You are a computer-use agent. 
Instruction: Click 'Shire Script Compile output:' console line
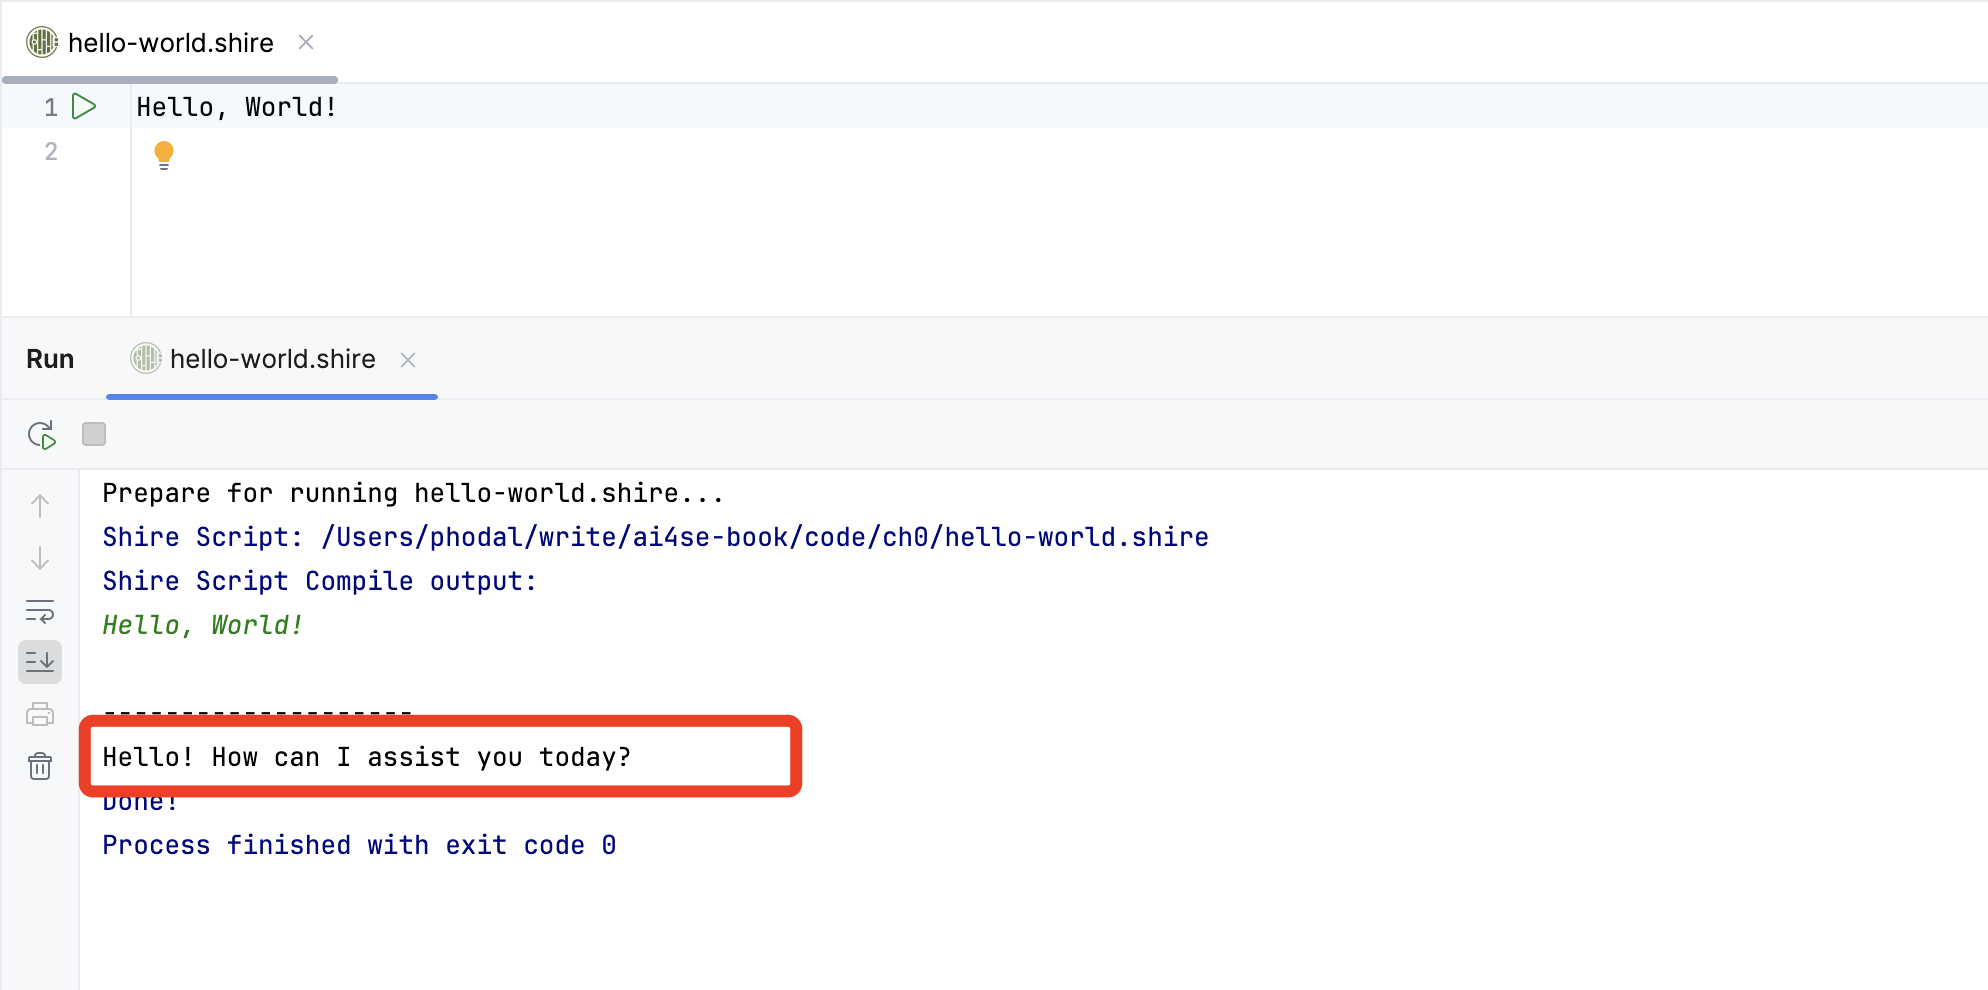(320, 581)
